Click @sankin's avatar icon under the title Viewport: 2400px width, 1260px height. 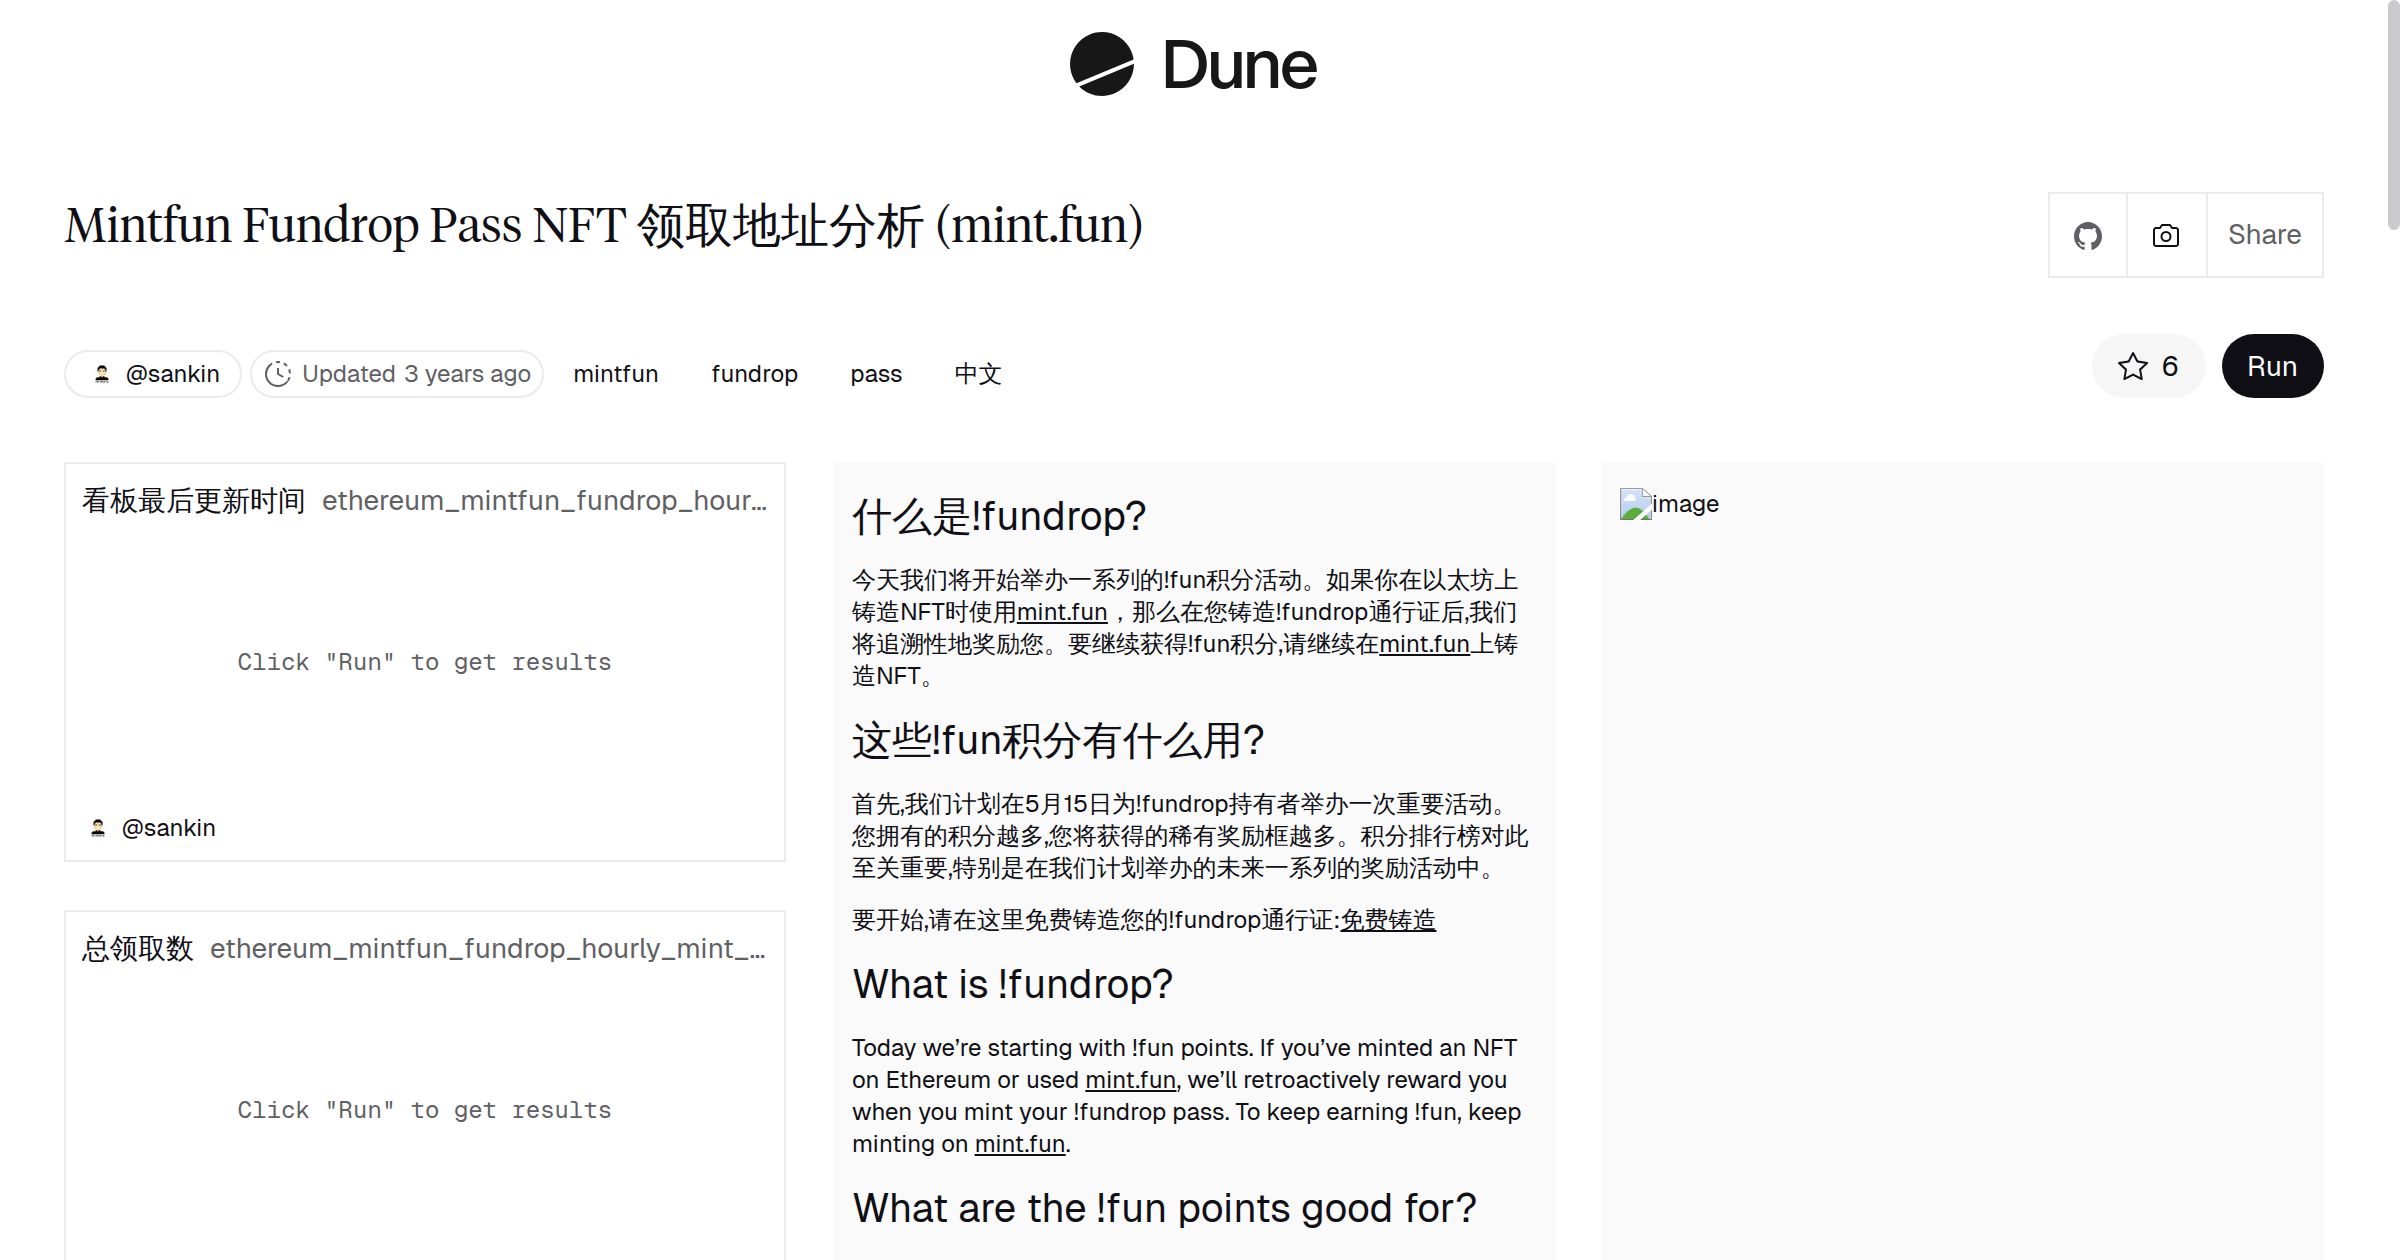104,373
